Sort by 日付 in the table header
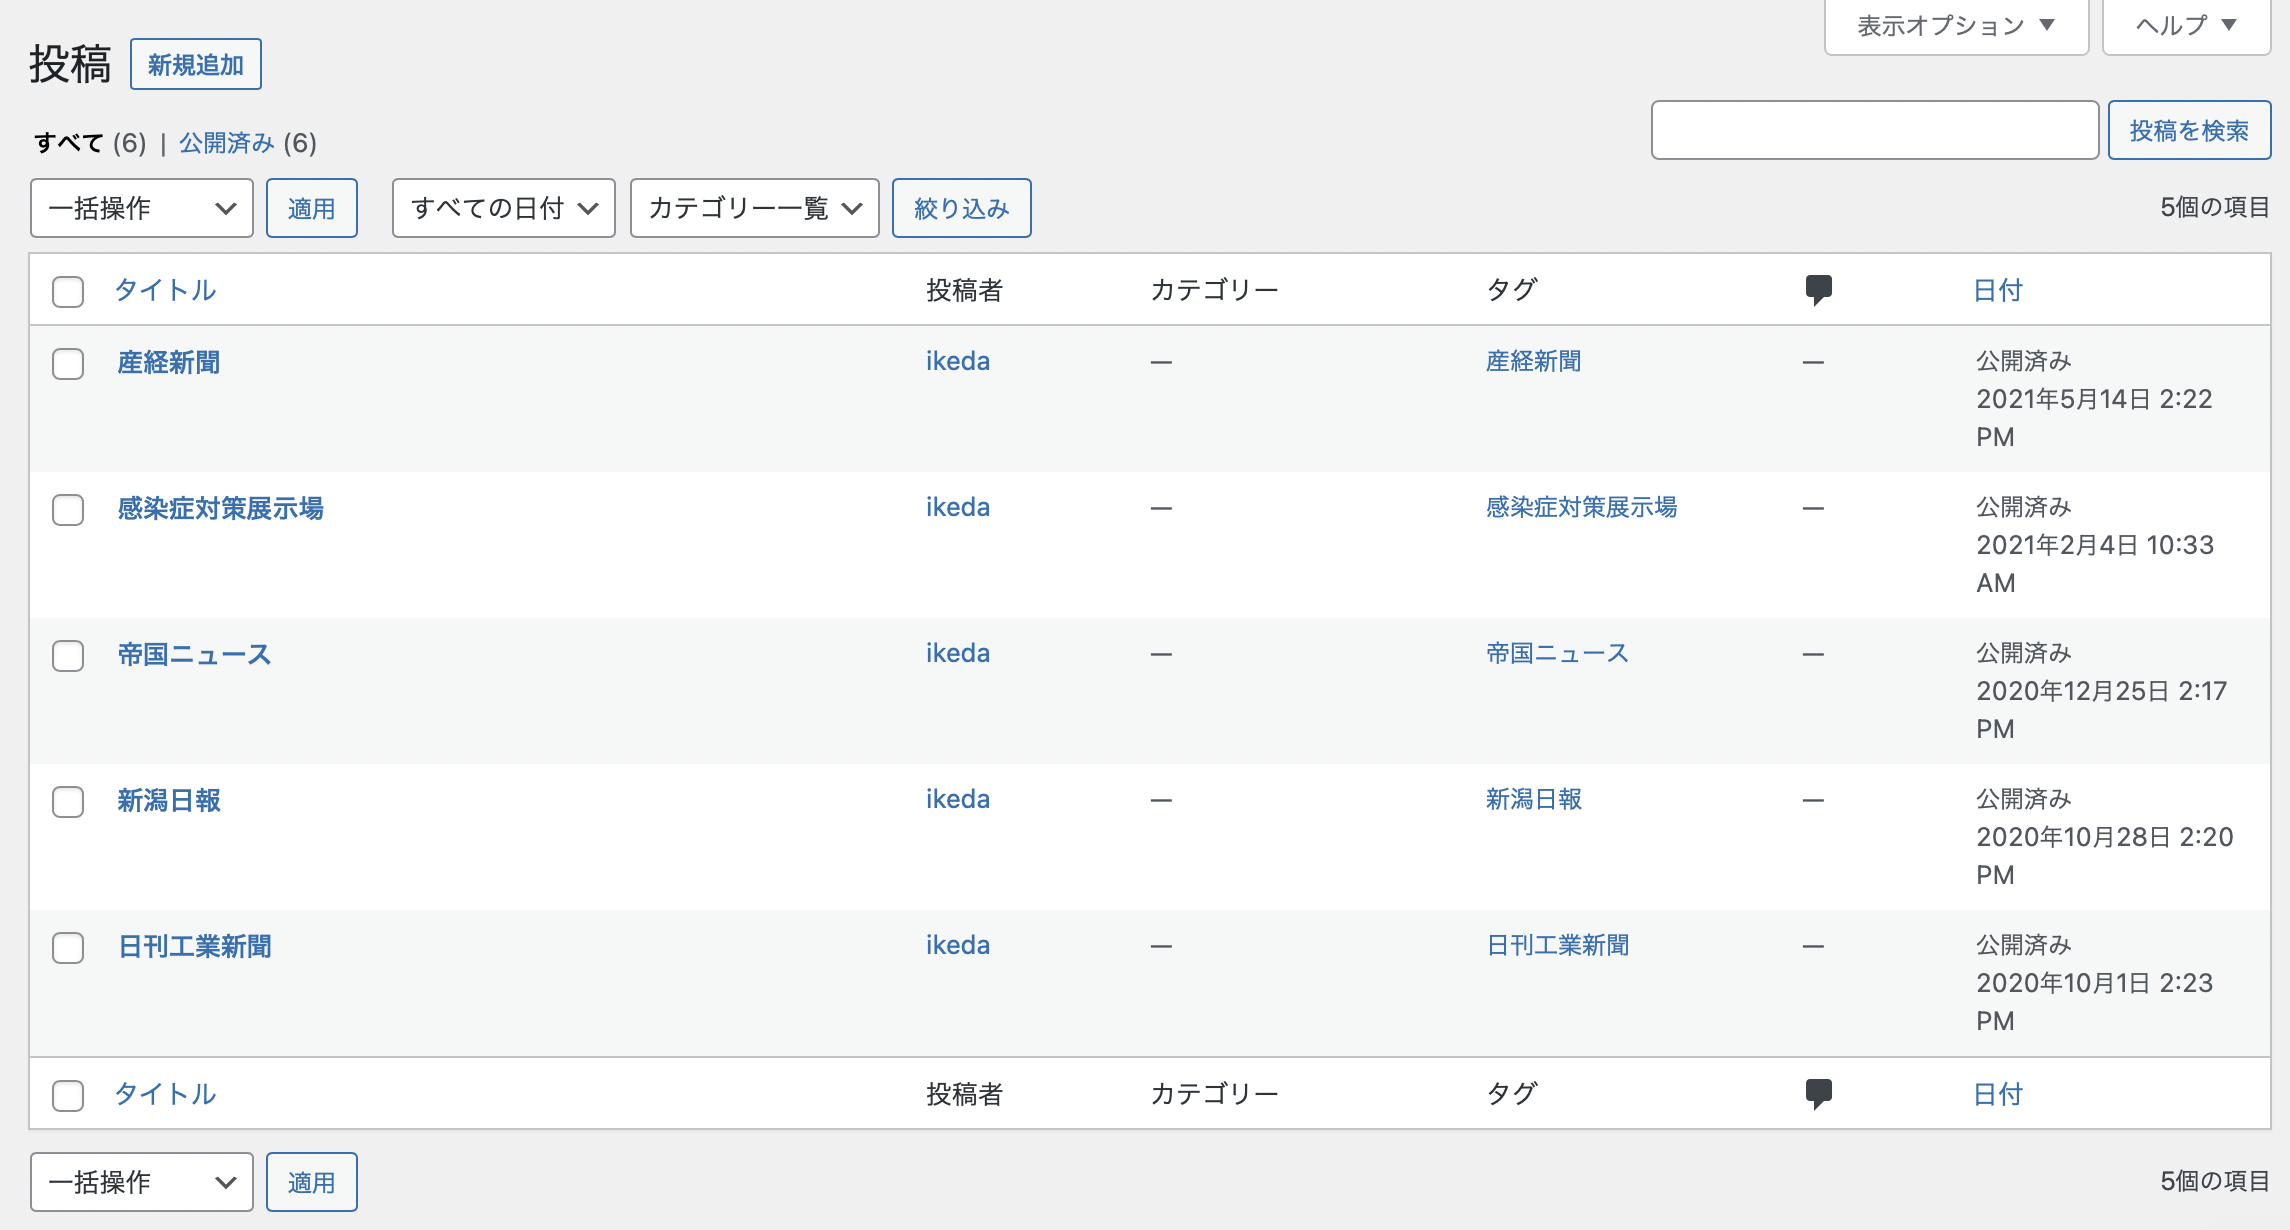The image size is (2290, 1230). click(1998, 290)
